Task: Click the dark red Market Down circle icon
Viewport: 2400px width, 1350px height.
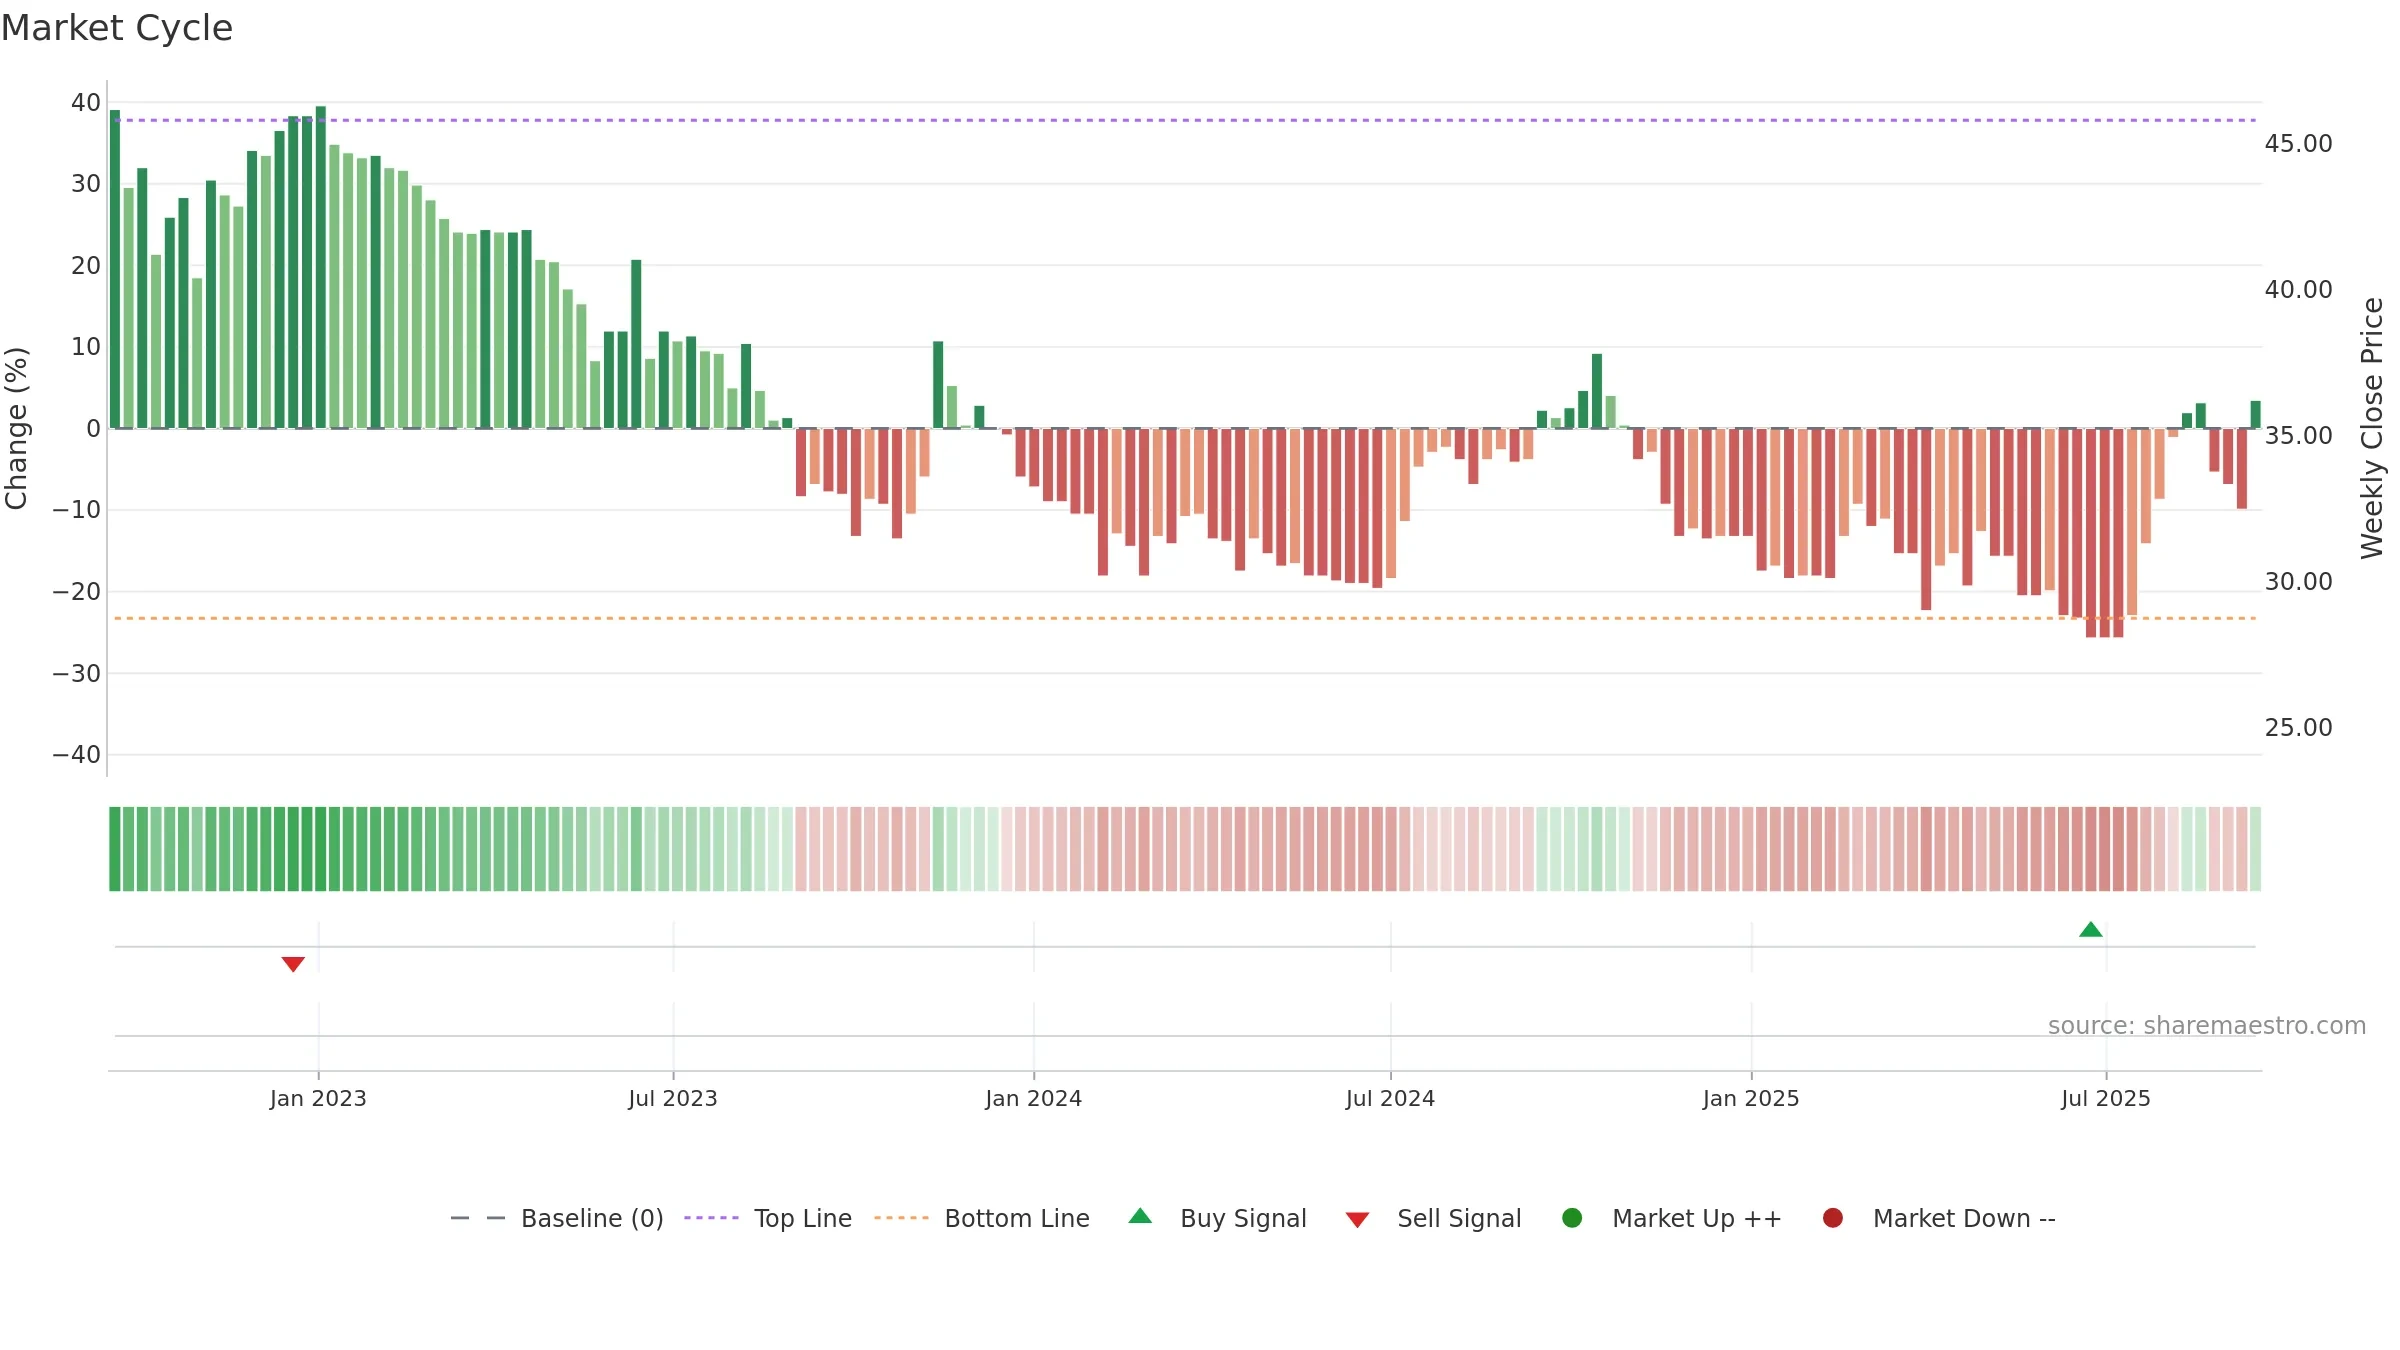Action: tap(1833, 1218)
